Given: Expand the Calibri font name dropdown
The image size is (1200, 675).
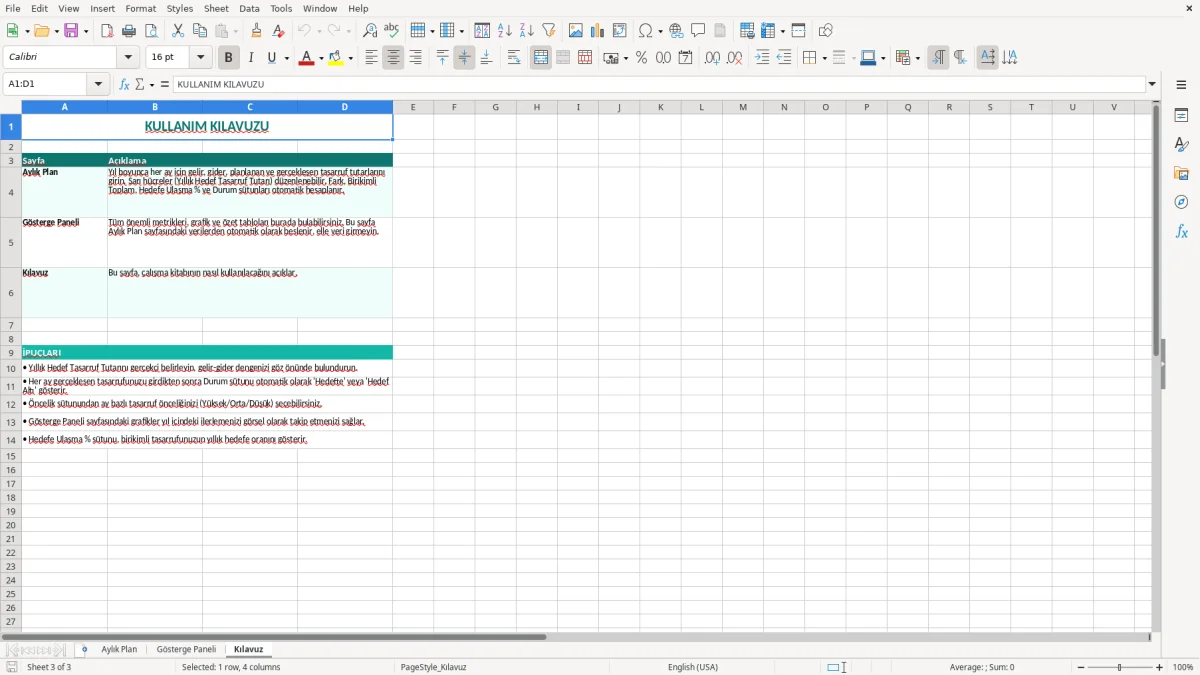Looking at the screenshot, I should (x=128, y=58).
